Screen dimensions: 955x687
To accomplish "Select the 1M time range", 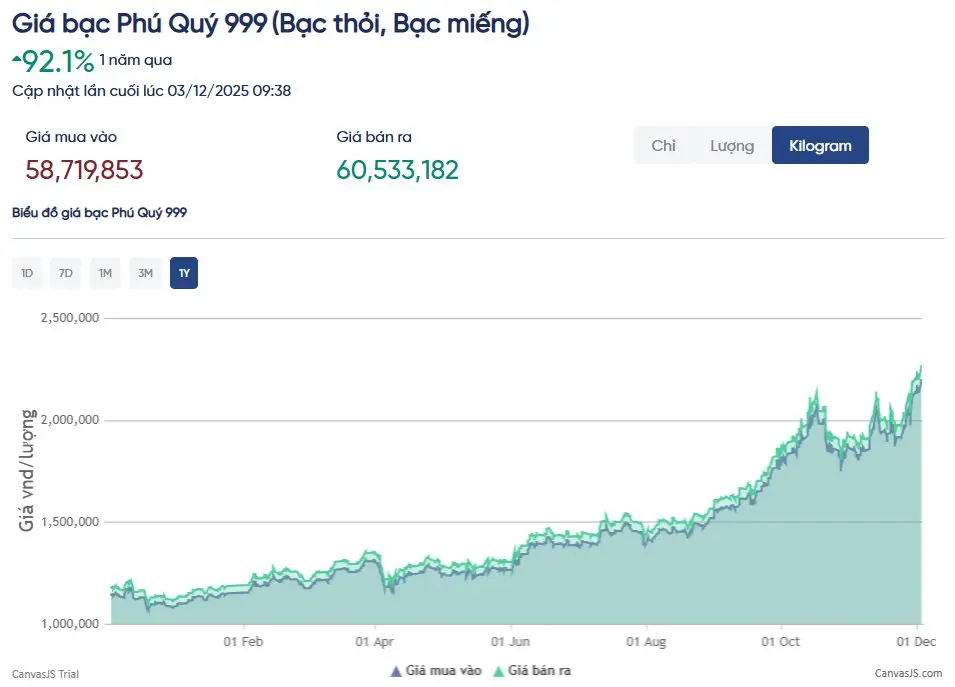I will 105,272.
